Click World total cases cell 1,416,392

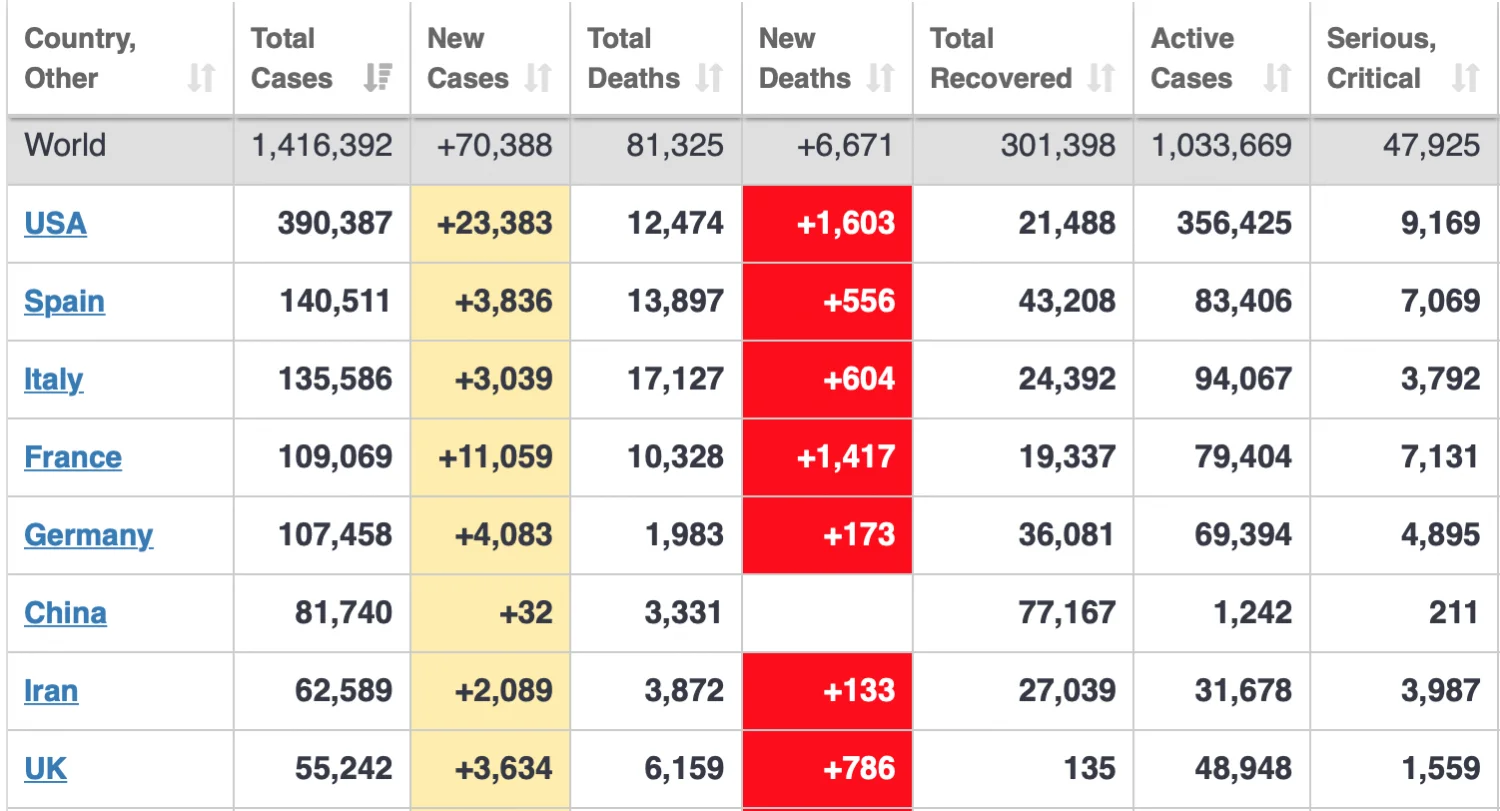coord(321,146)
